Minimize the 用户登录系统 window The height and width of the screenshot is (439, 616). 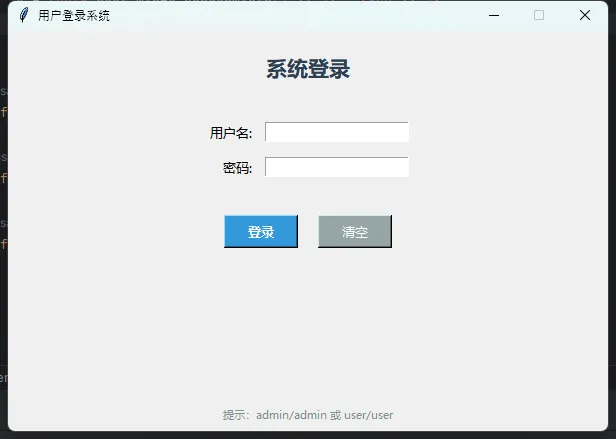click(x=494, y=15)
